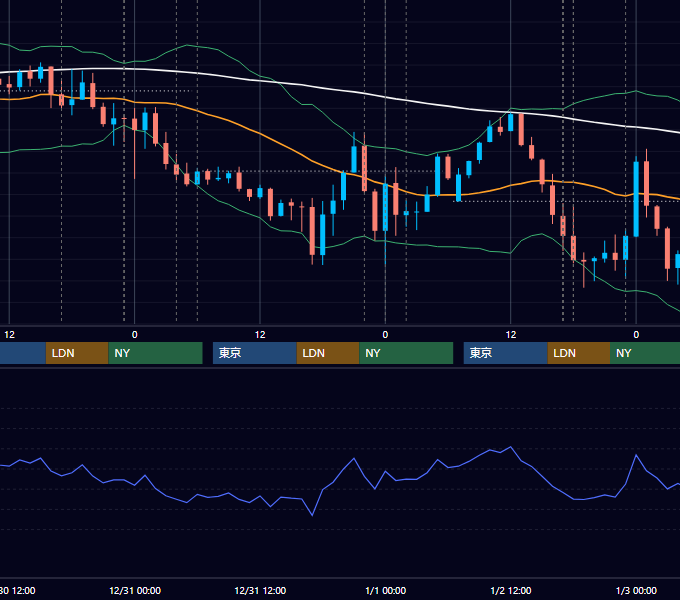Viewport: 680px width, 600px height.
Task: Click the 東京 session block on 12/31
Action: pyautogui.click(x=255, y=353)
